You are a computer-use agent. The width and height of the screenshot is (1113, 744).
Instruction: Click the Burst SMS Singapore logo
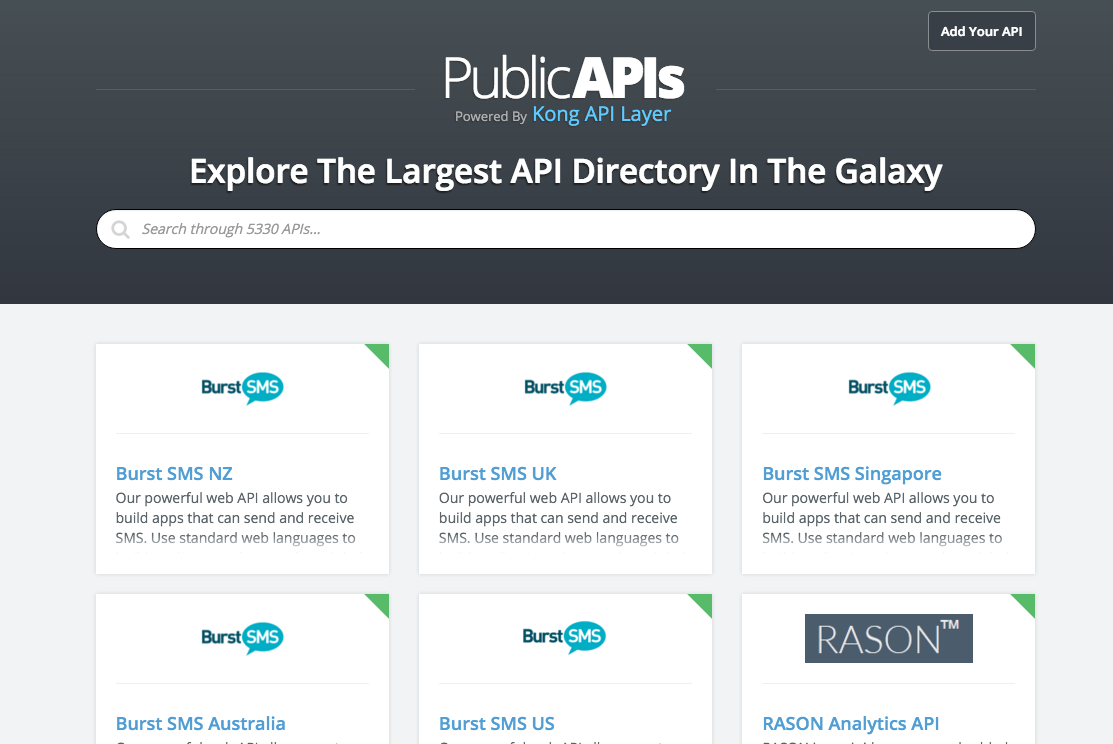point(889,387)
